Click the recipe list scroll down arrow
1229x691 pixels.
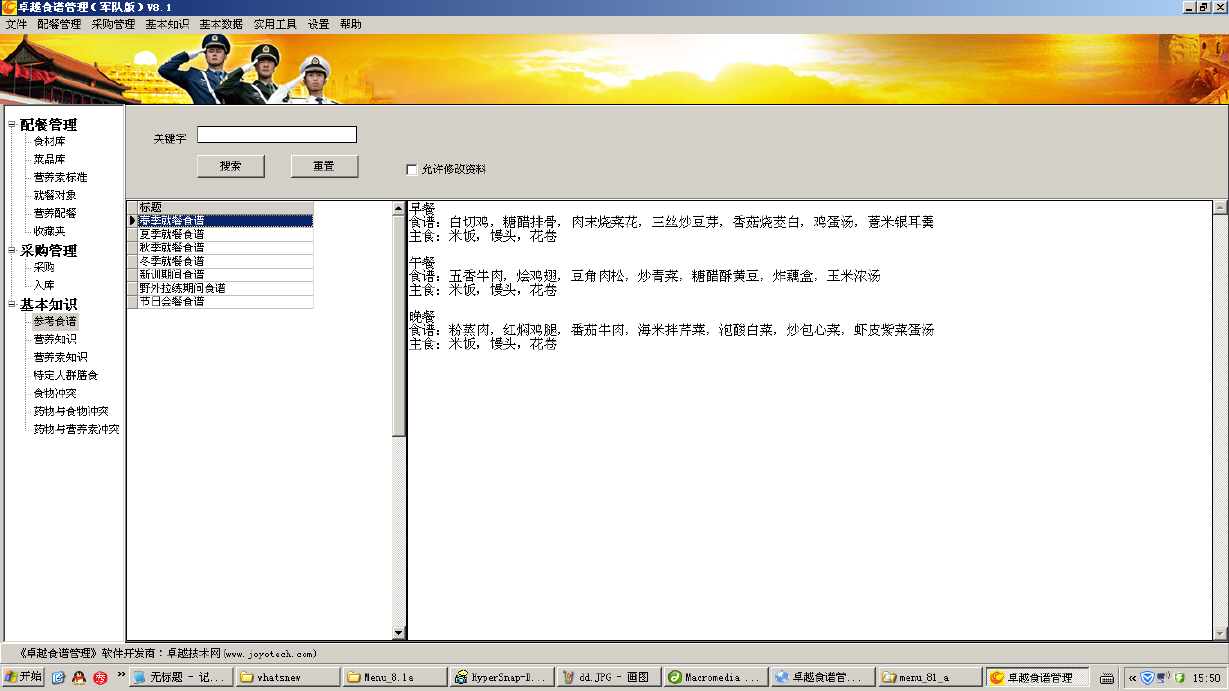point(399,632)
